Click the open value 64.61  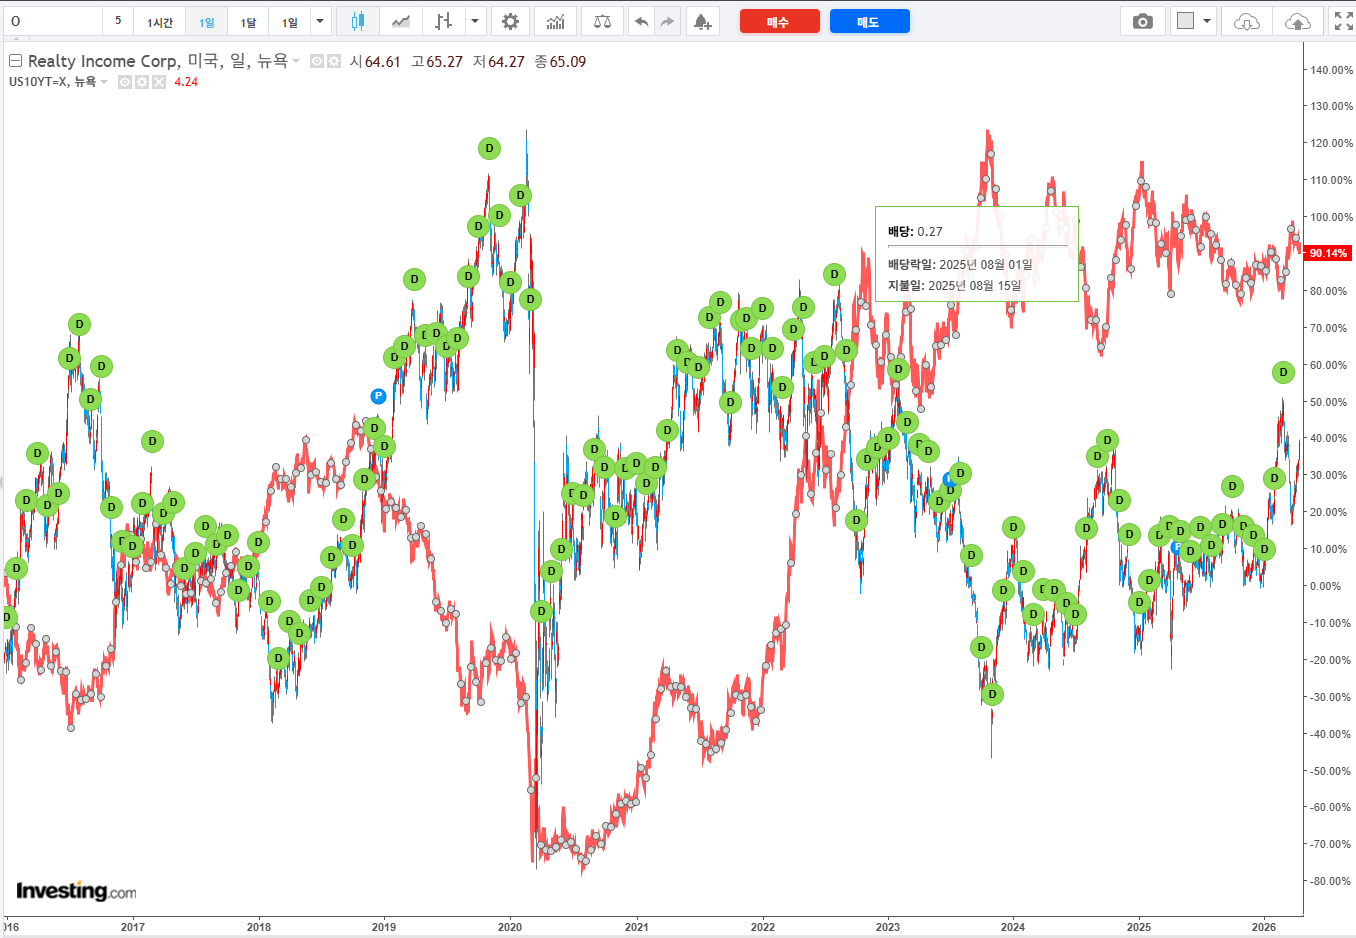click(382, 62)
